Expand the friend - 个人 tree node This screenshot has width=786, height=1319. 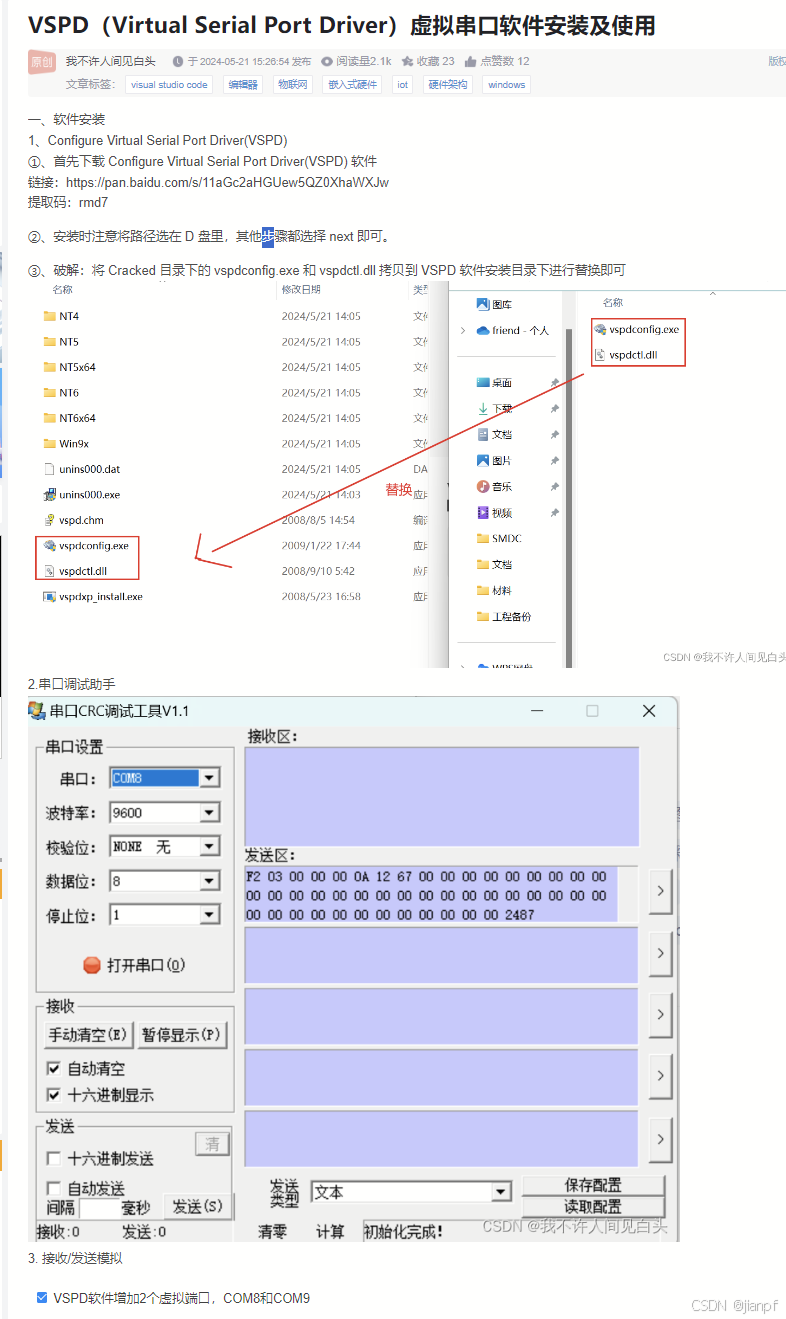click(463, 330)
